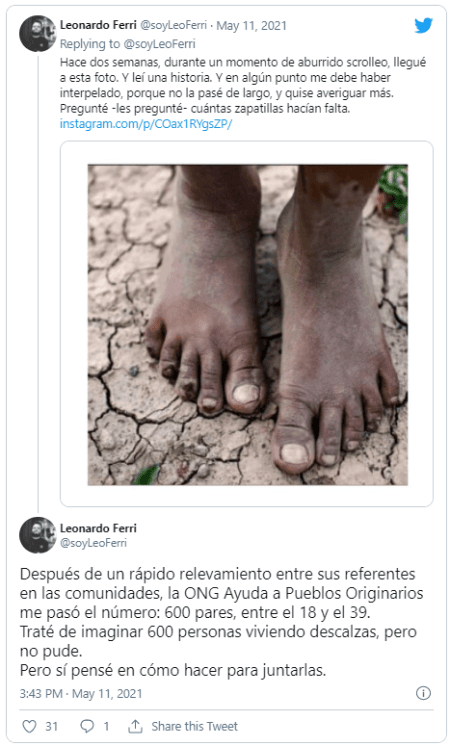Click the 'May 11, 2021' date in the header
450x746 pixels.
(x=252, y=26)
